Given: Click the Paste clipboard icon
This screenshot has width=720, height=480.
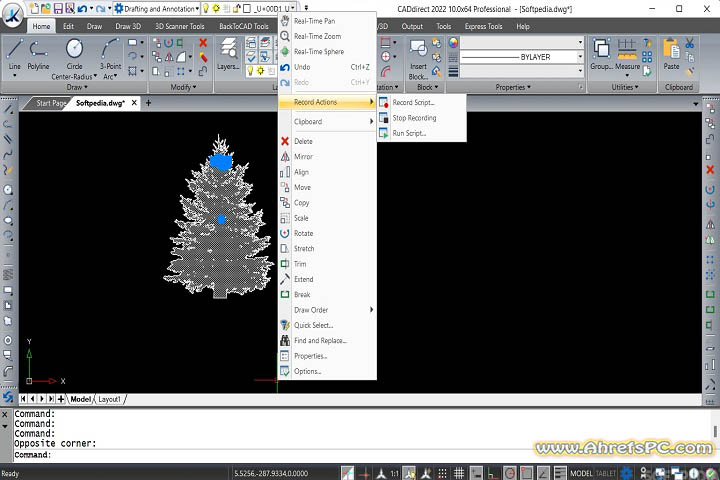Looking at the screenshot, I should pyautogui.click(x=671, y=52).
